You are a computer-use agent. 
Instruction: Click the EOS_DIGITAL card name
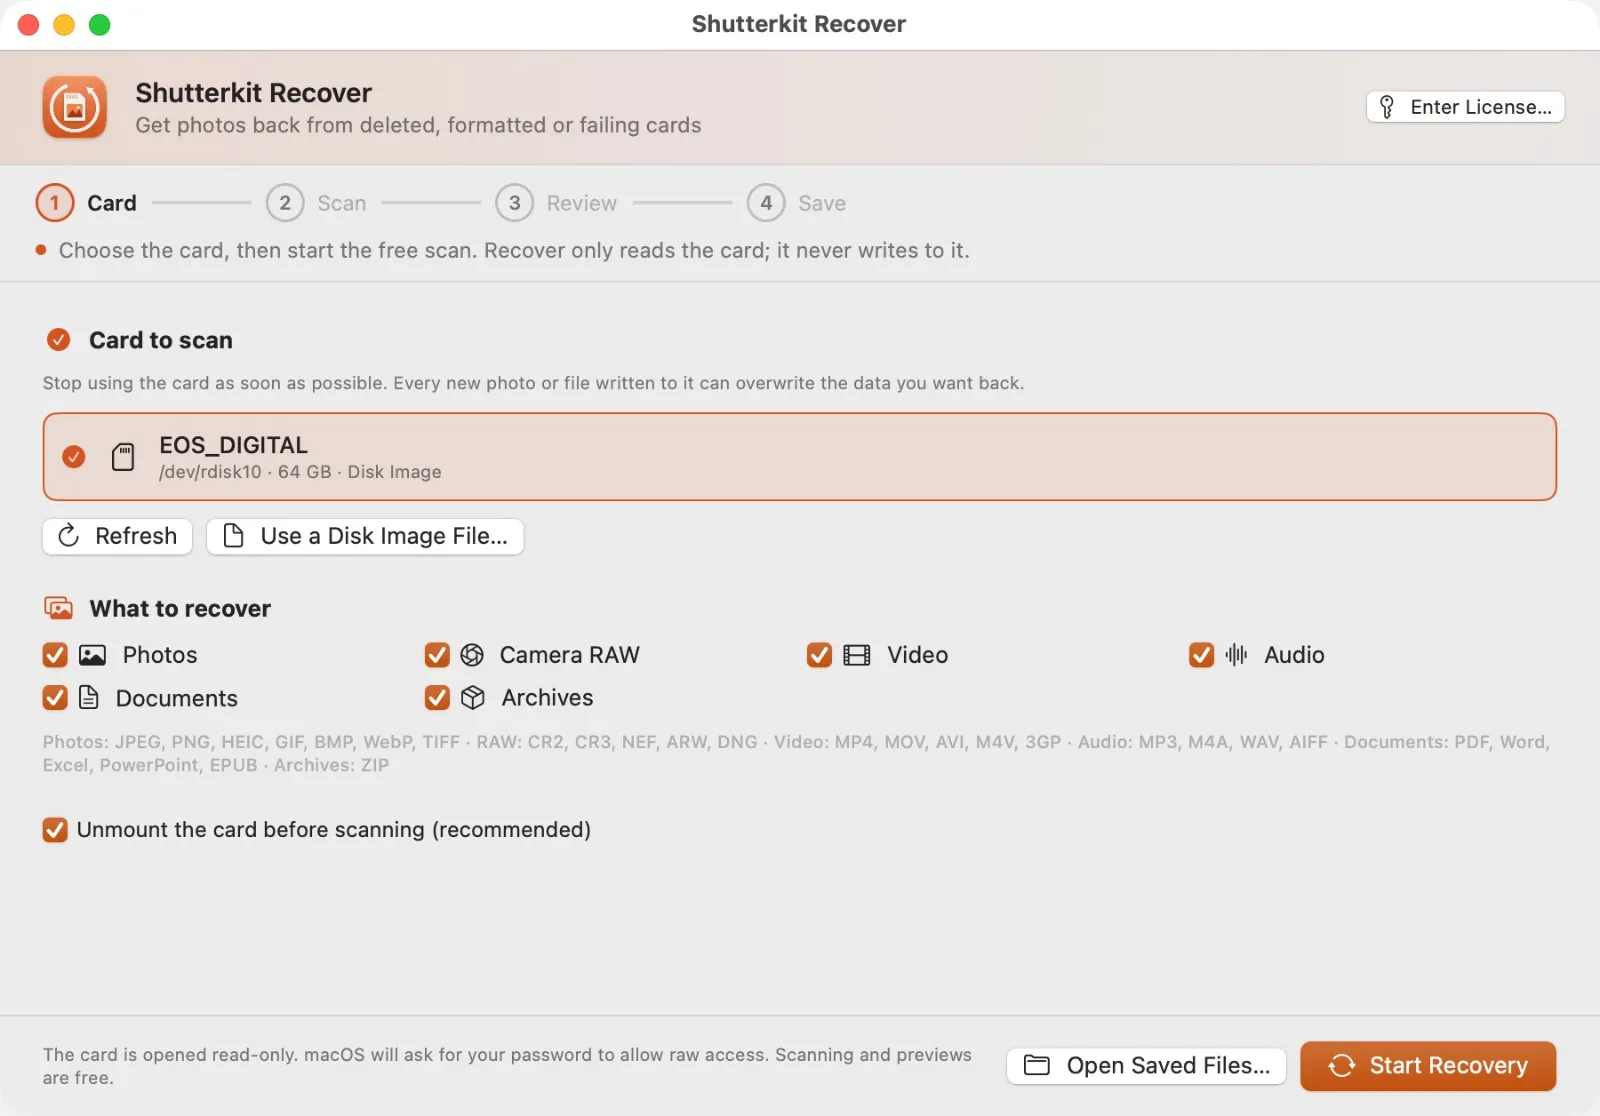point(234,445)
